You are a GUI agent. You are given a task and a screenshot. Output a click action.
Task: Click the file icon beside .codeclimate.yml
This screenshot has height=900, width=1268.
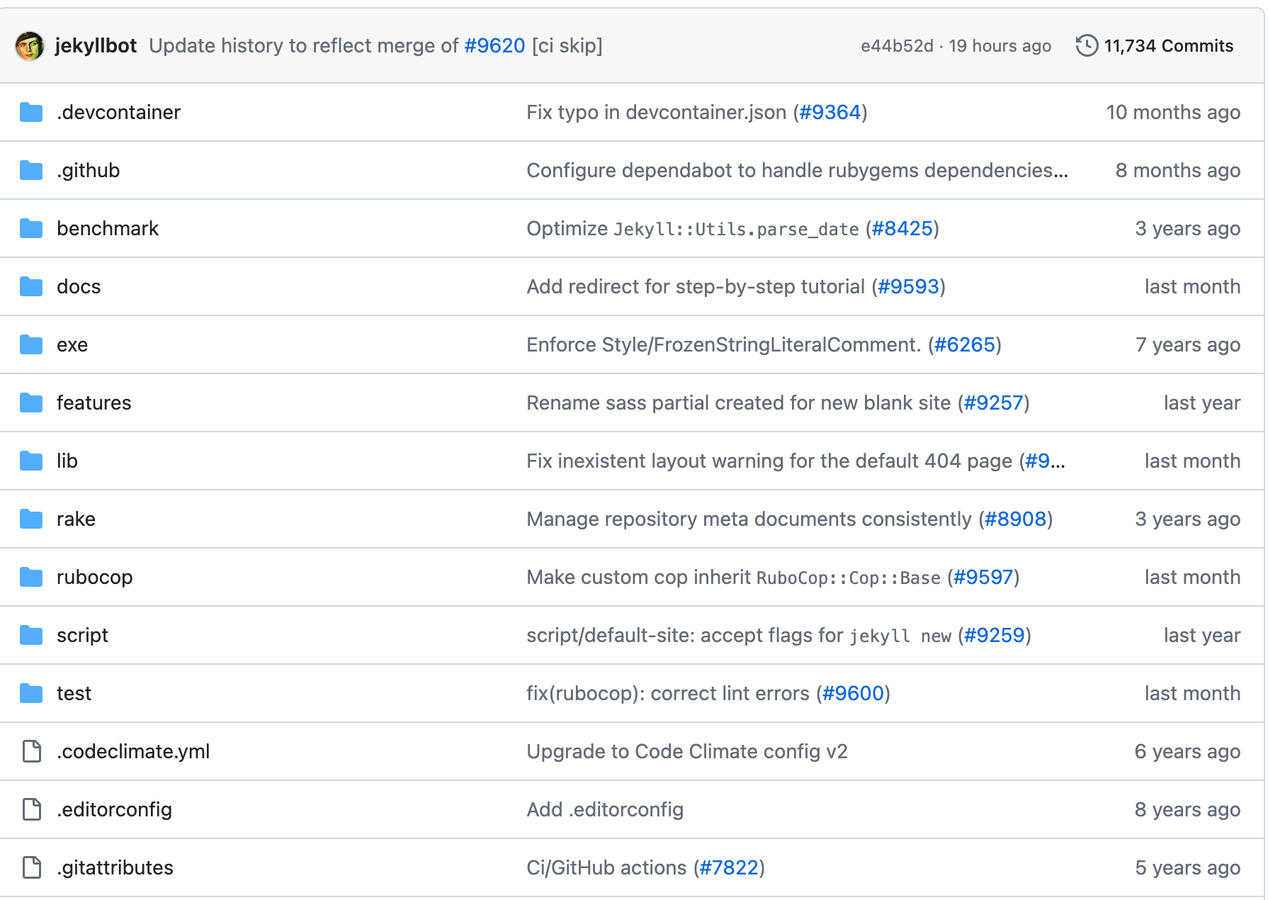coord(30,751)
